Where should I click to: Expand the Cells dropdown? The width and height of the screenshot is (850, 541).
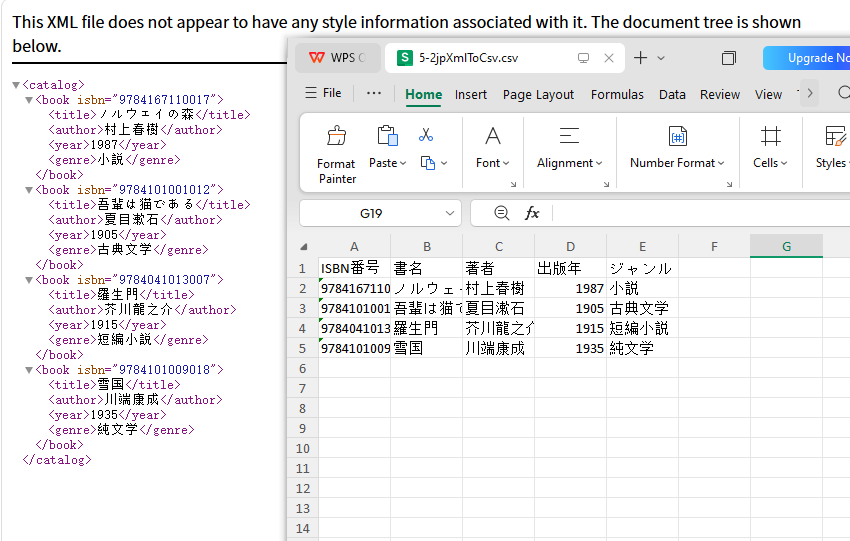(x=784, y=163)
